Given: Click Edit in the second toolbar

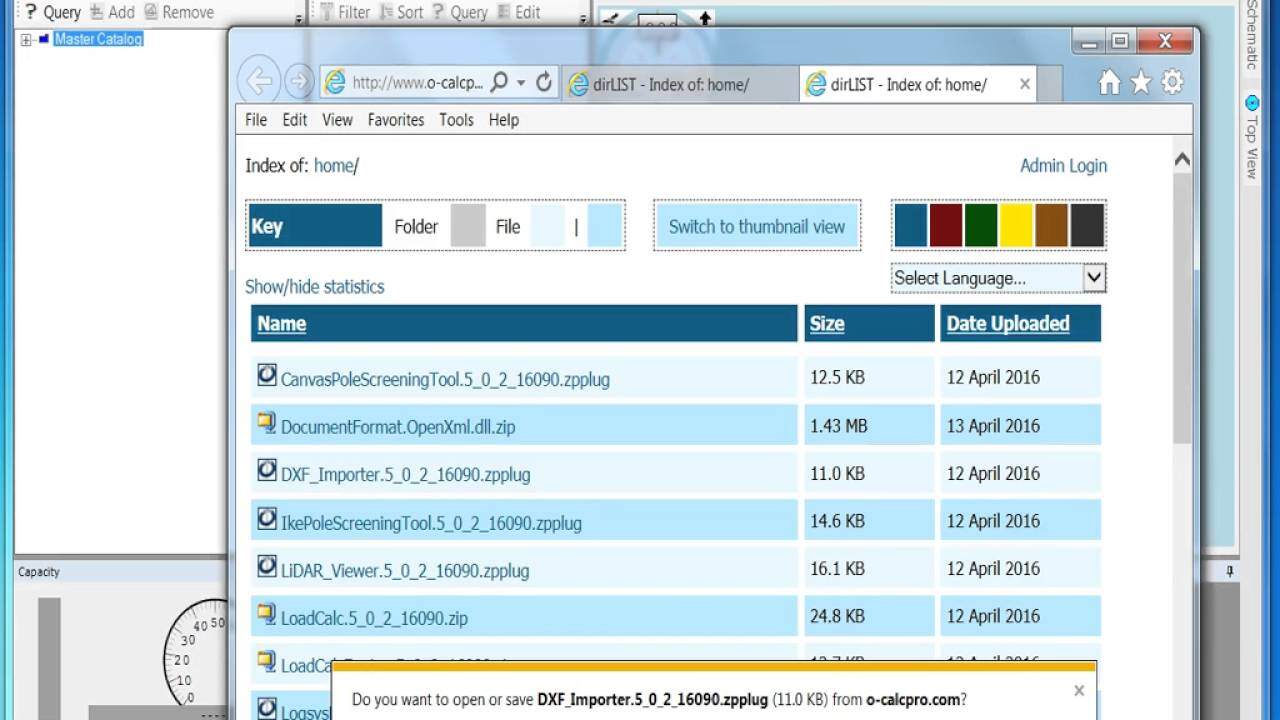Looking at the screenshot, I should pos(518,12).
